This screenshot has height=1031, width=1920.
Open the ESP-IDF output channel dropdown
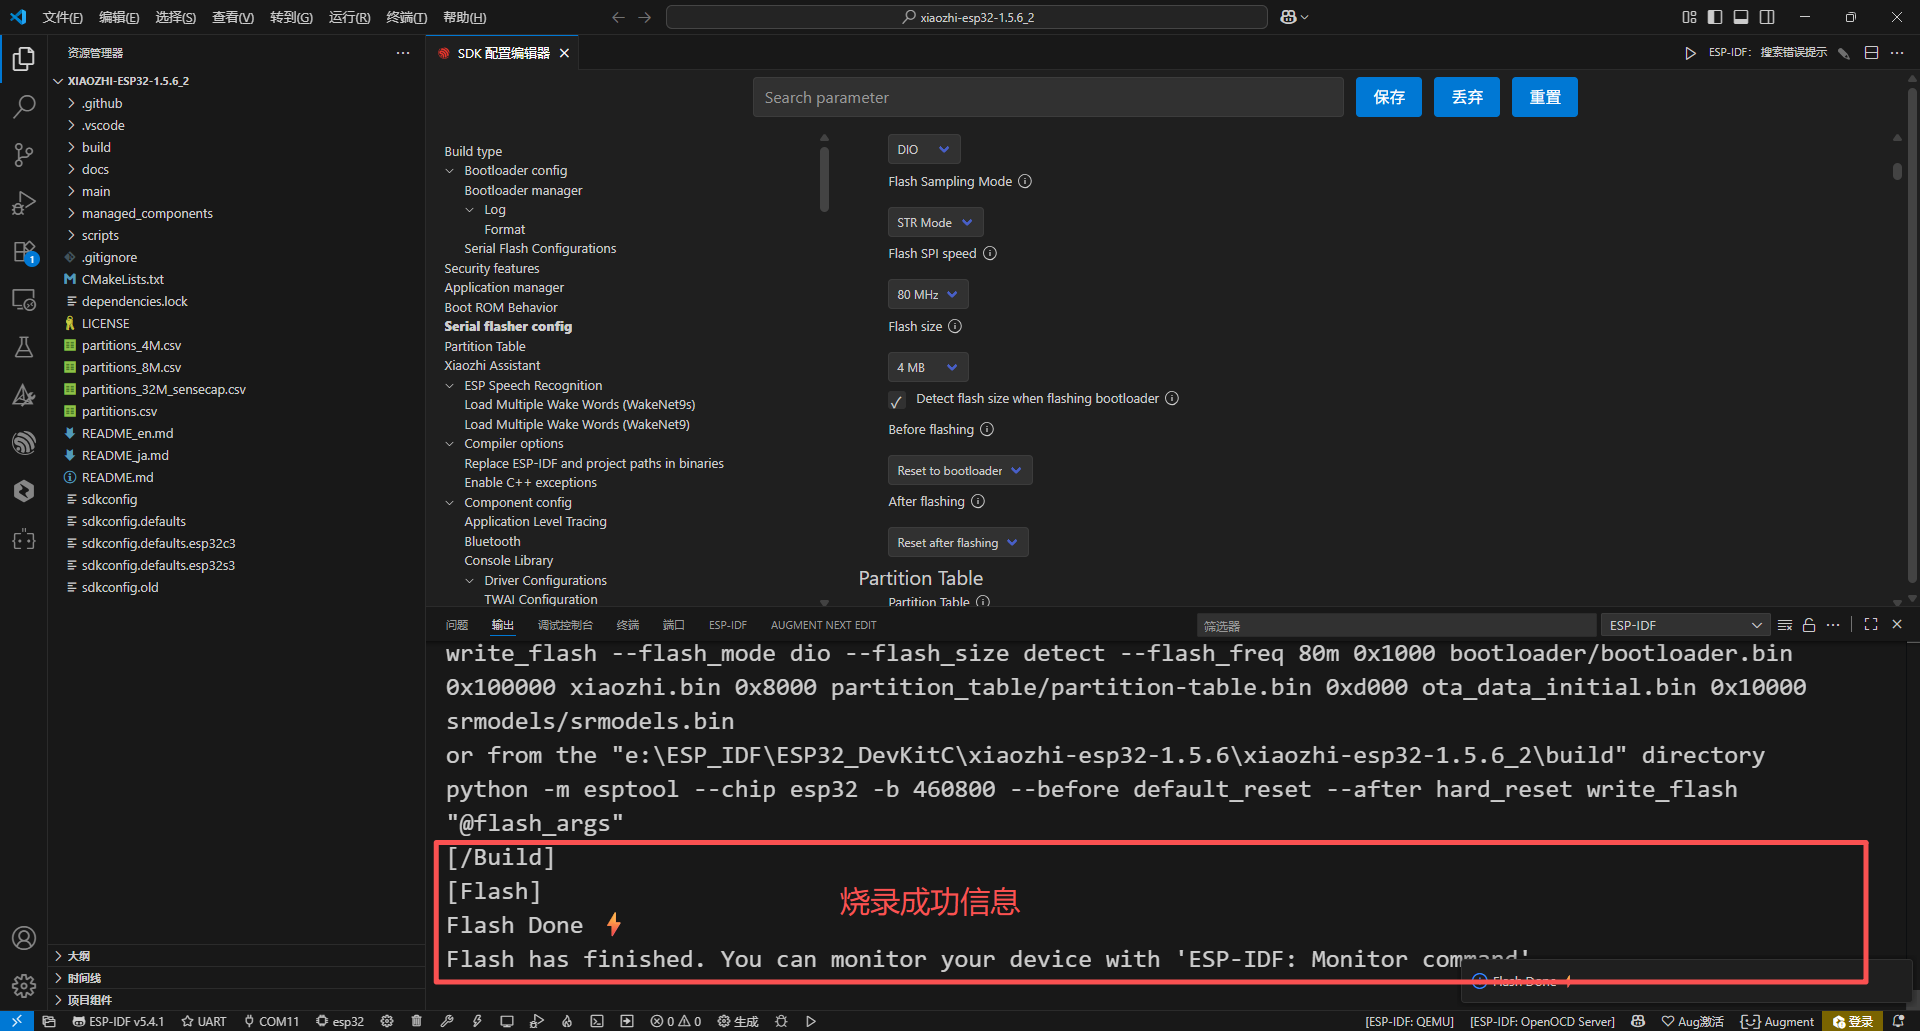coord(1685,625)
